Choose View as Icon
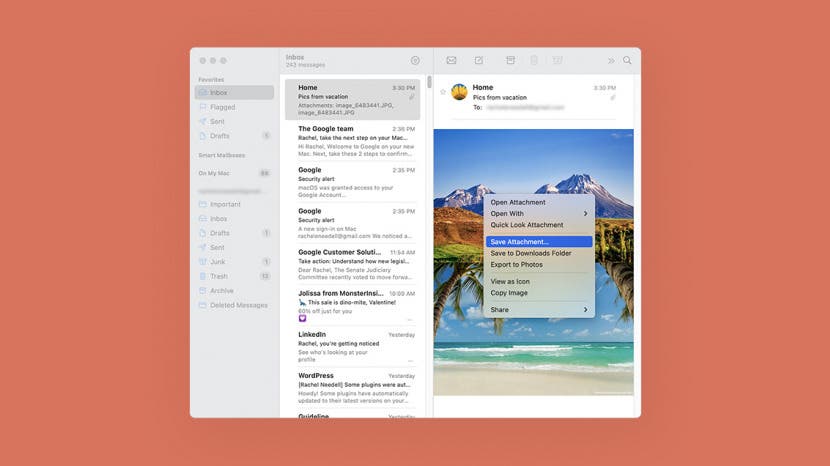The height and width of the screenshot is (466, 830). click(539, 282)
